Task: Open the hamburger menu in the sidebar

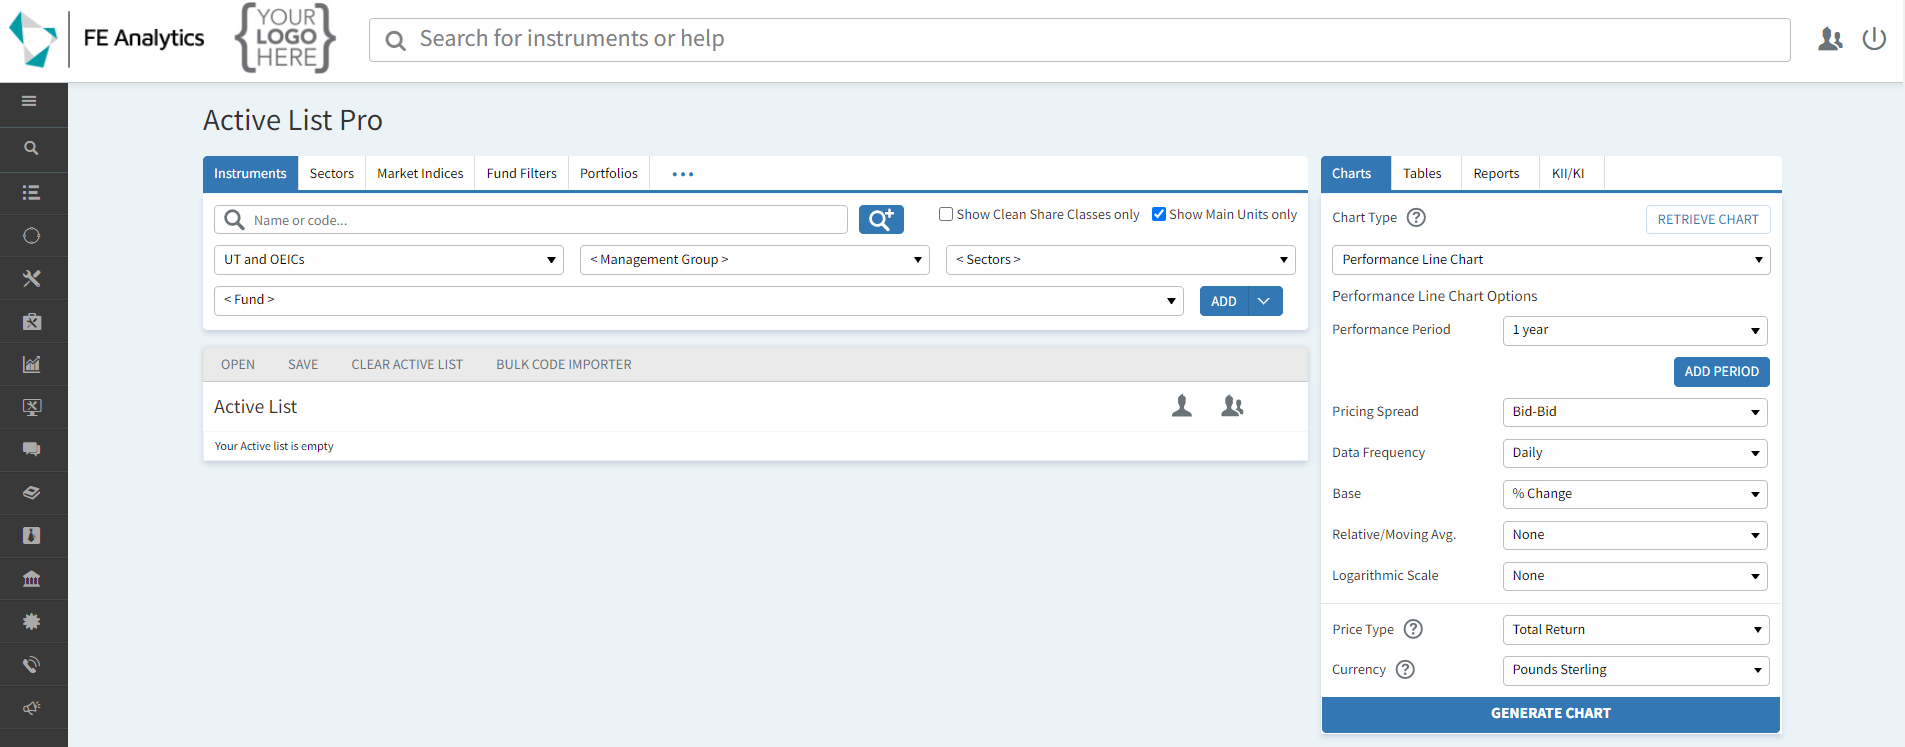Action: pyautogui.click(x=30, y=101)
